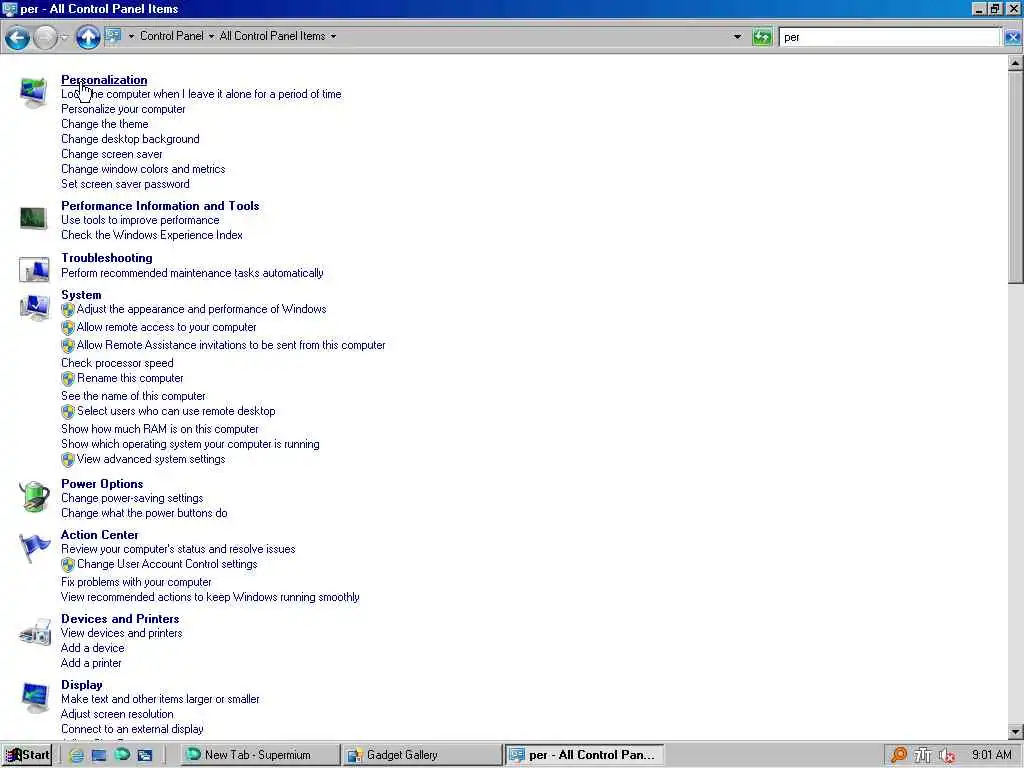
Task: Go back with the Back arrow button
Action: tap(17, 37)
